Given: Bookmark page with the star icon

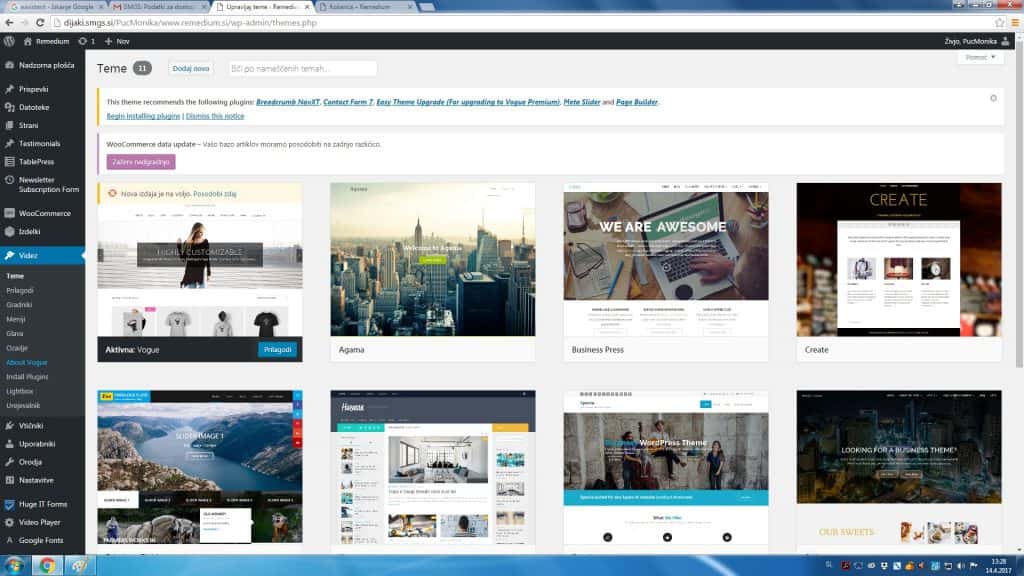Looking at the screenshot, I should point(999,22).
